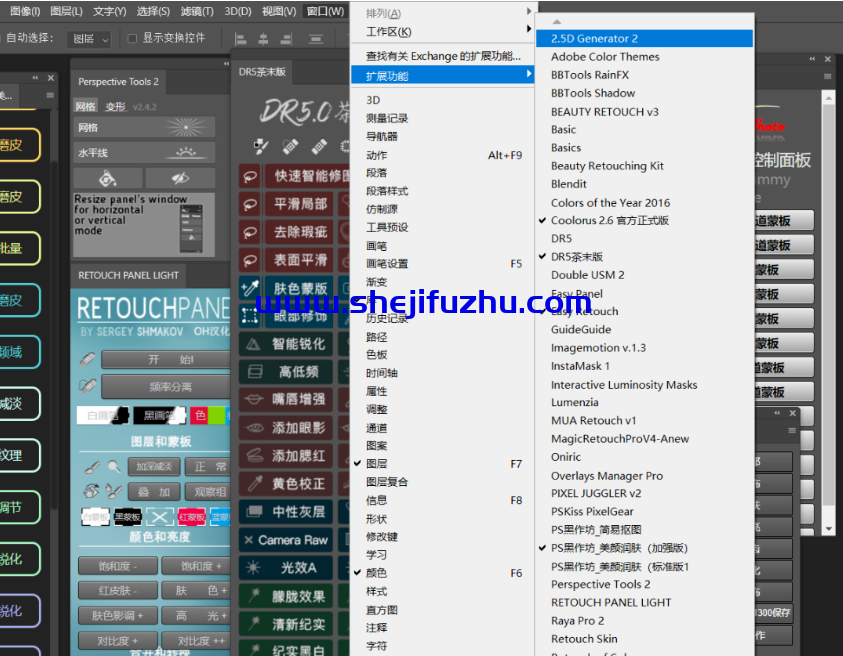Click 网格 grid button in Perspective Tools

144,127
